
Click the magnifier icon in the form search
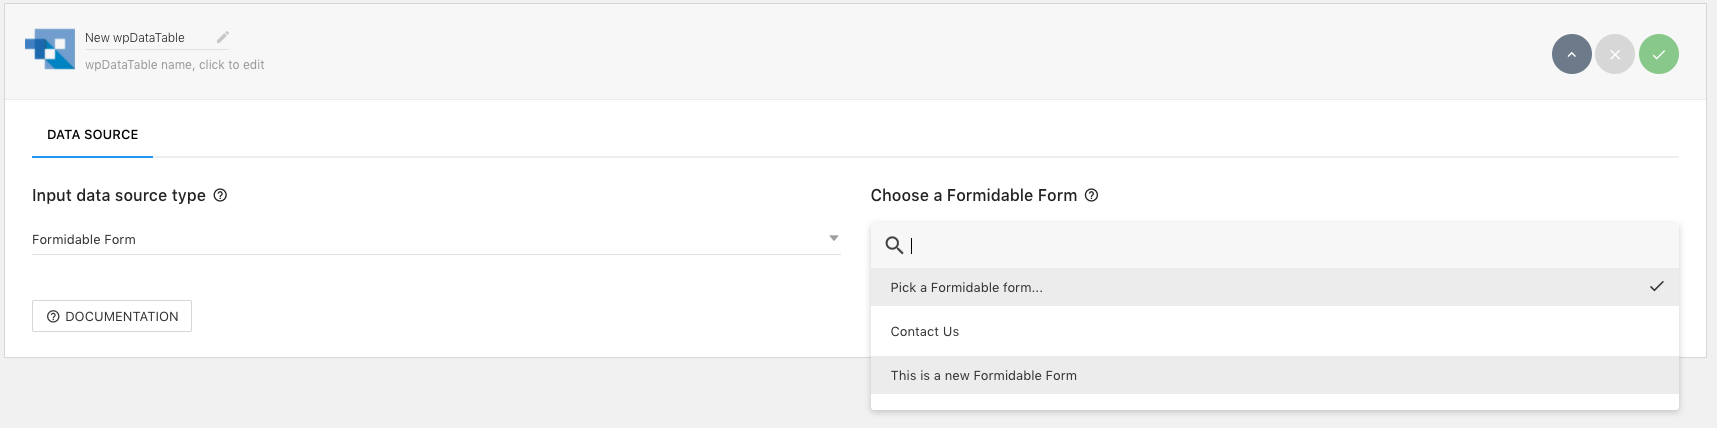[x=894, y=245]
